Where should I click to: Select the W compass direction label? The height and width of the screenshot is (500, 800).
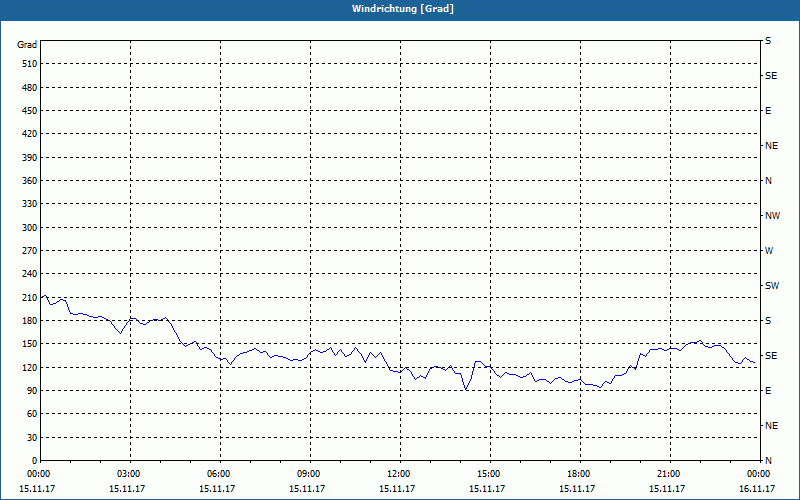[x=769, y=251]
